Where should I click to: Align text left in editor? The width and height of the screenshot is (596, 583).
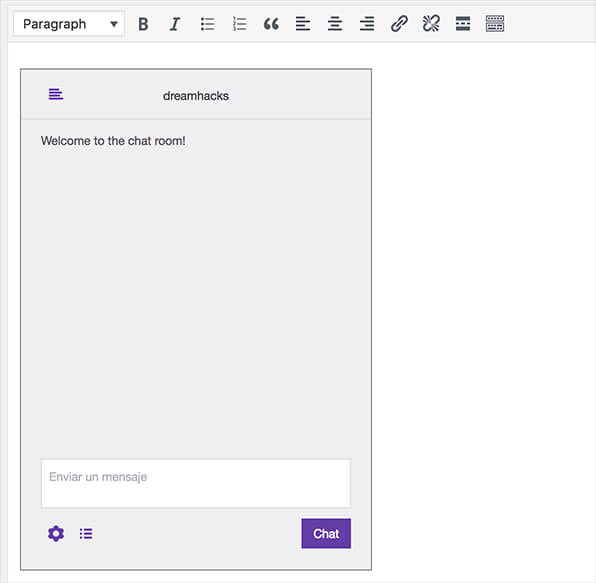tap(303, 24)
